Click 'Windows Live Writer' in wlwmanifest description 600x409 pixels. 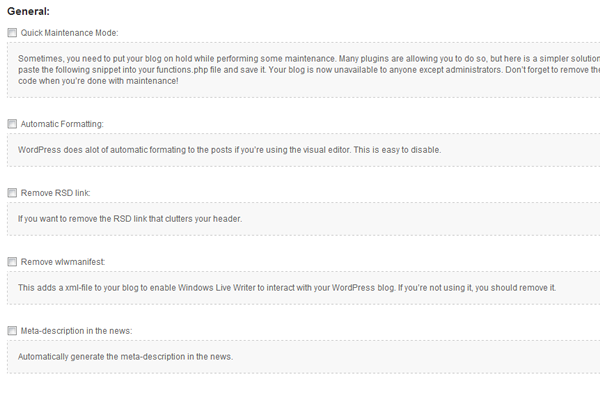[217, 288]
